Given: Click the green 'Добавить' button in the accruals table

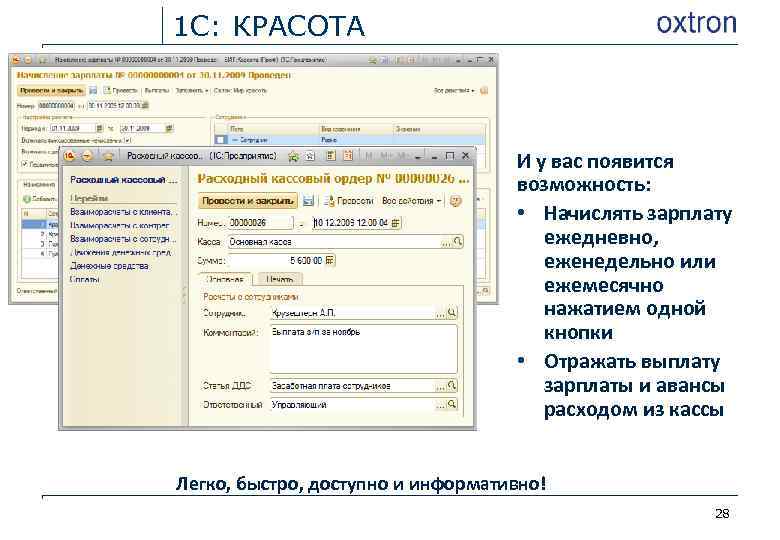Looking at the screenshot, I should pyautogui.click(x=40, y=199).
